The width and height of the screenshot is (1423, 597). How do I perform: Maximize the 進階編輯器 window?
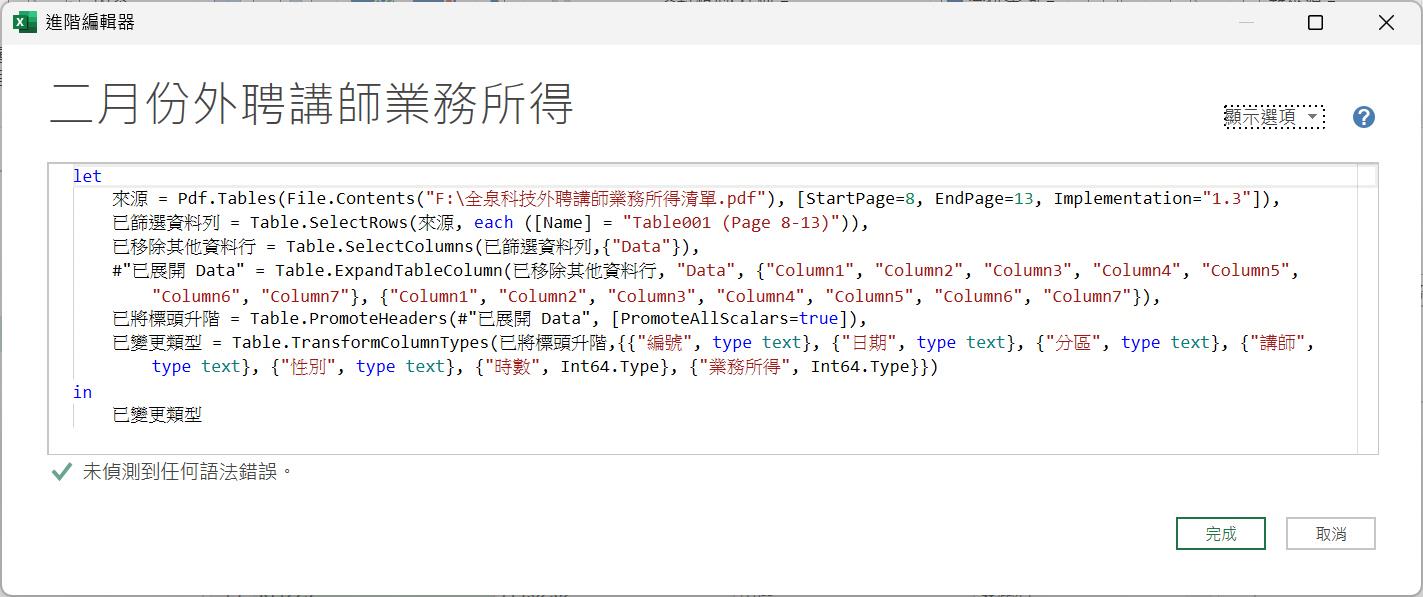tap(1316, 22)
